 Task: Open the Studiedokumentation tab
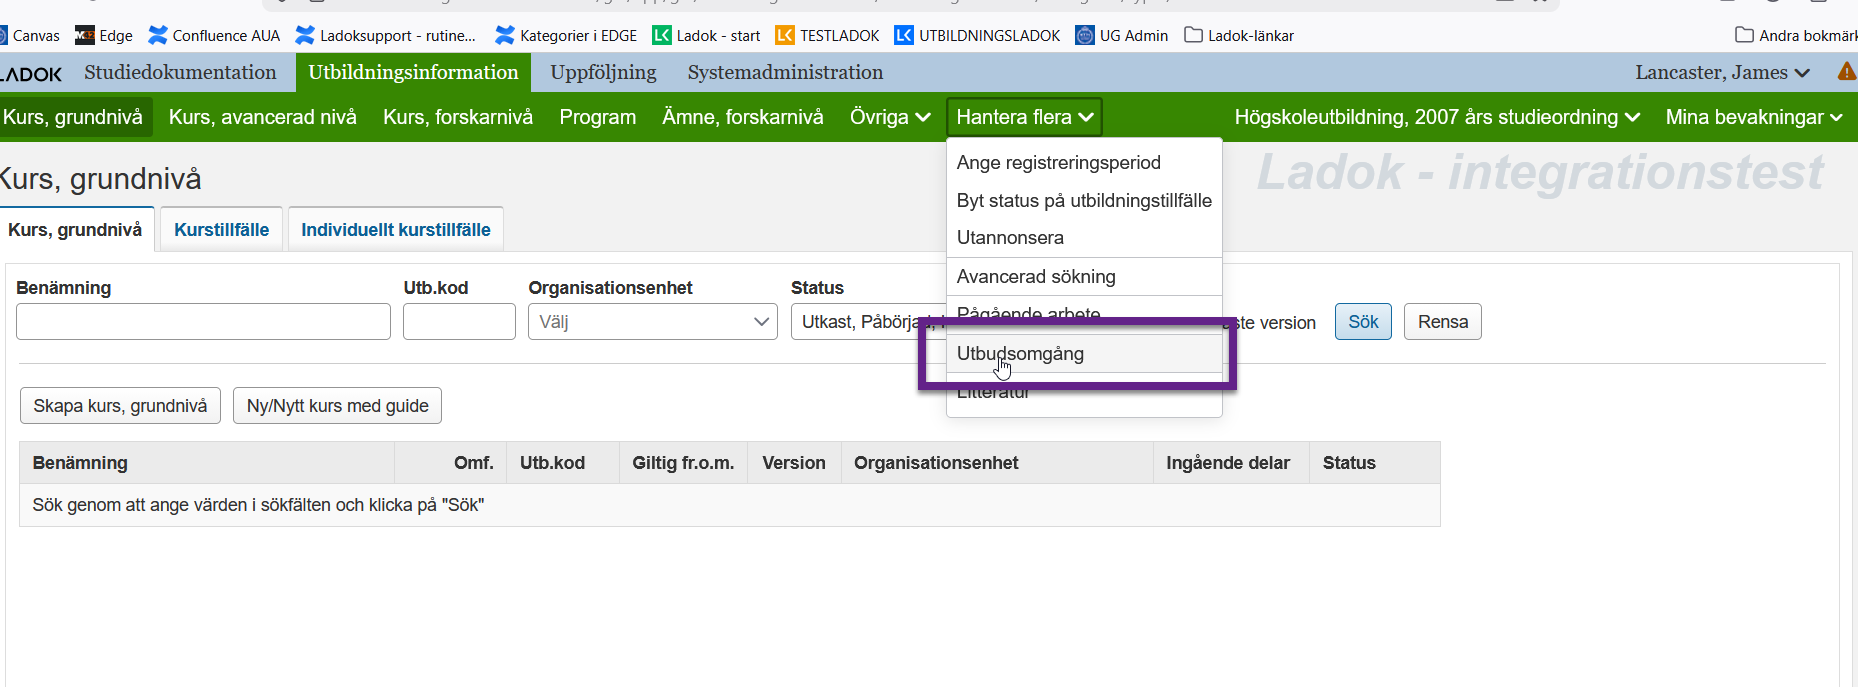(180, 72)
